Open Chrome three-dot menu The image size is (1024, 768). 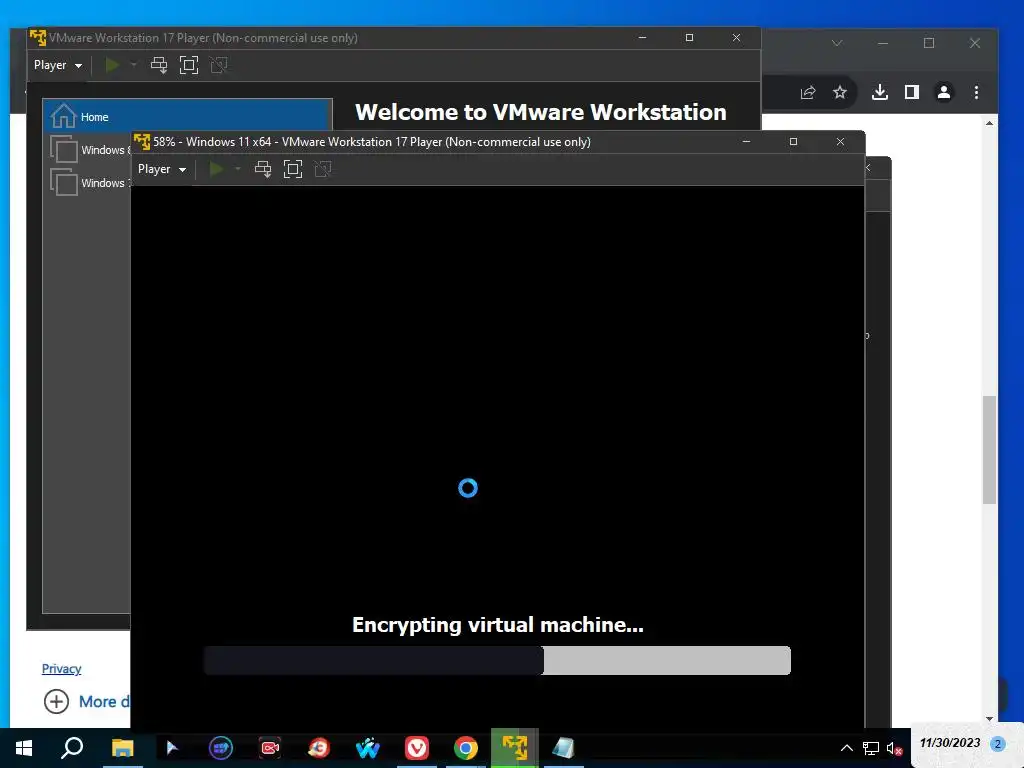(x=976, y=92)
